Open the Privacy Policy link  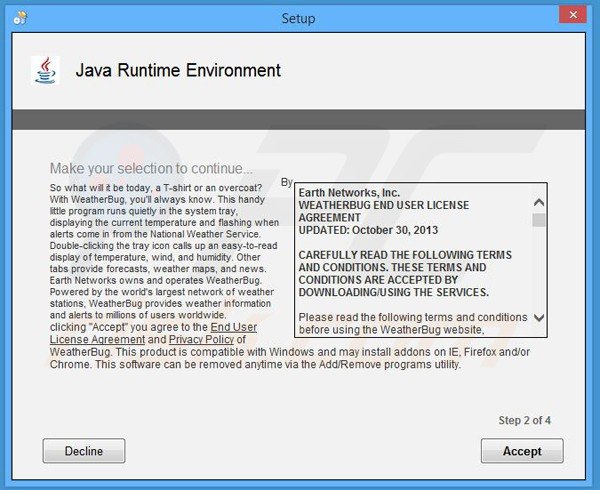pyautogui.click(x=201, y=339)
